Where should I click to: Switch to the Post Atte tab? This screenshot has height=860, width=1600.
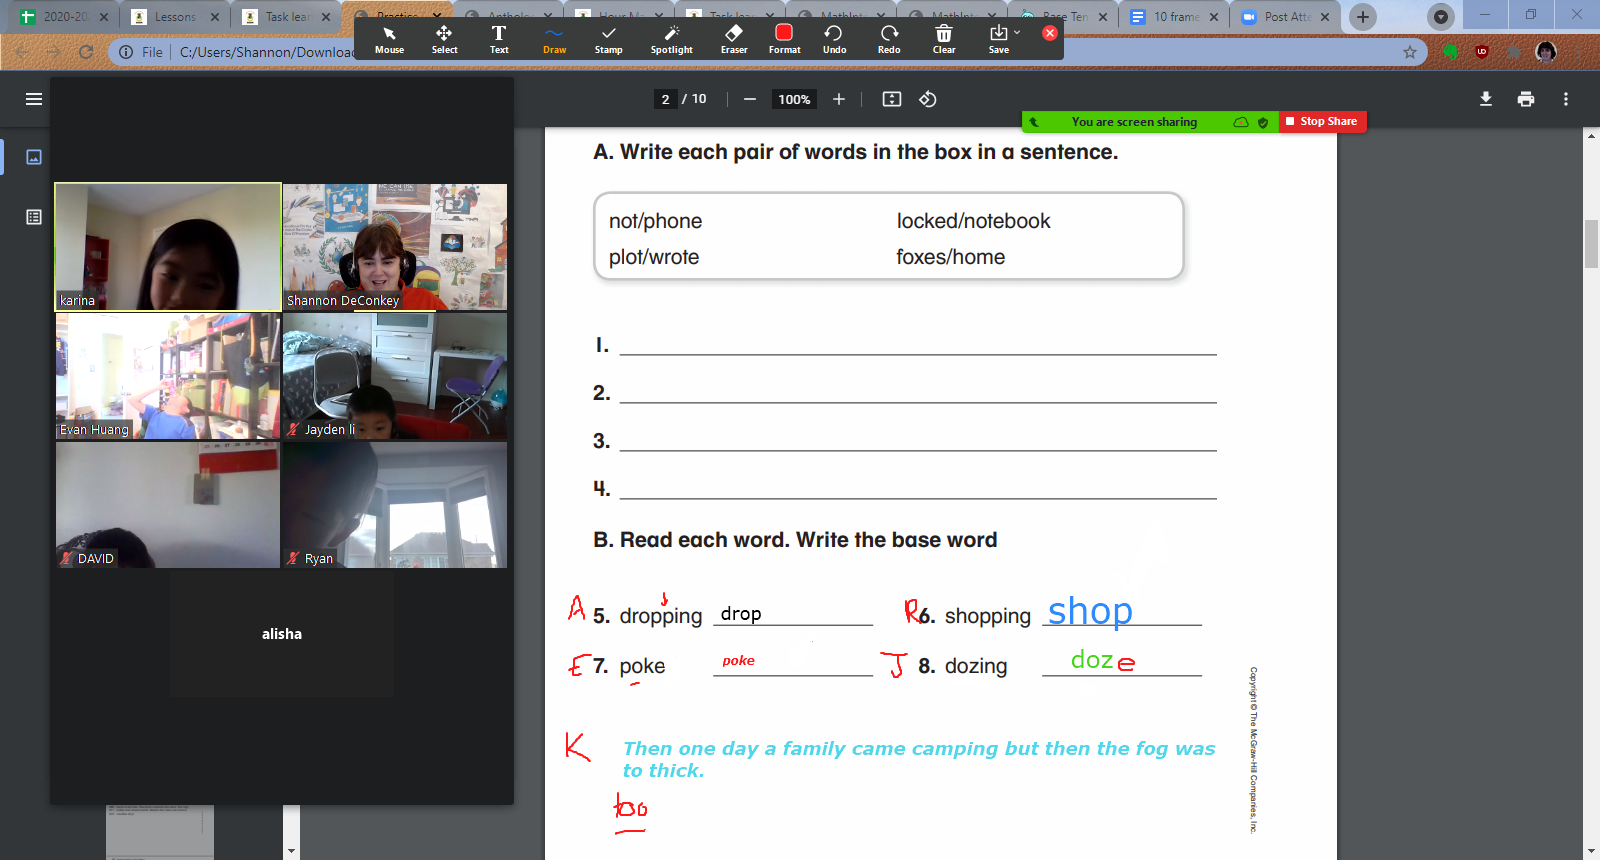(x=1286, y=17)
